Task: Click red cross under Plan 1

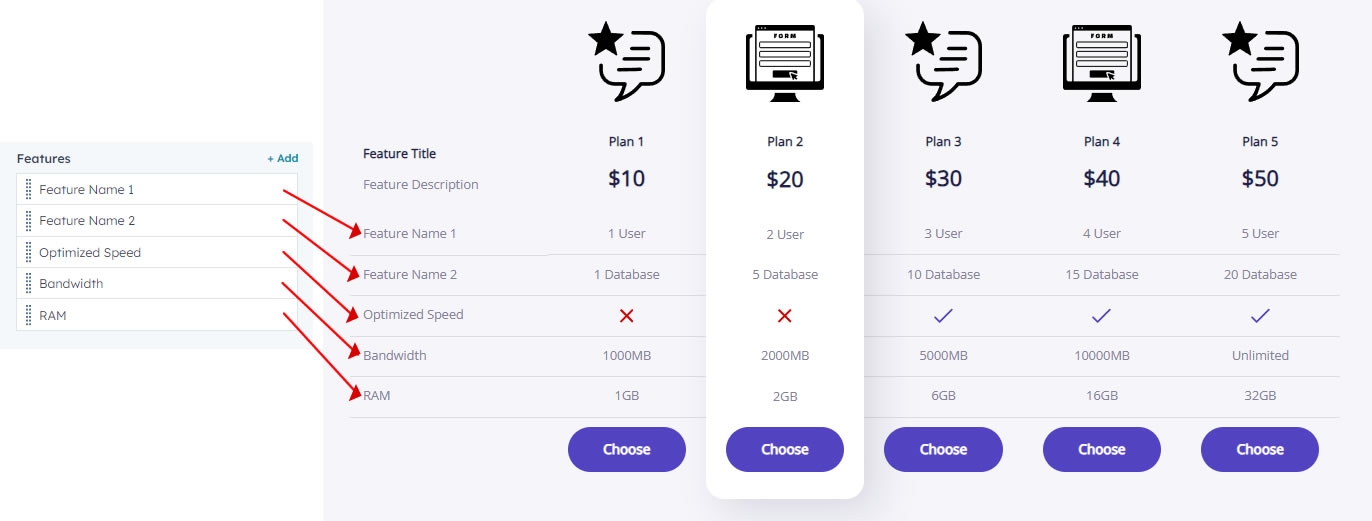Action: (627, 315)
